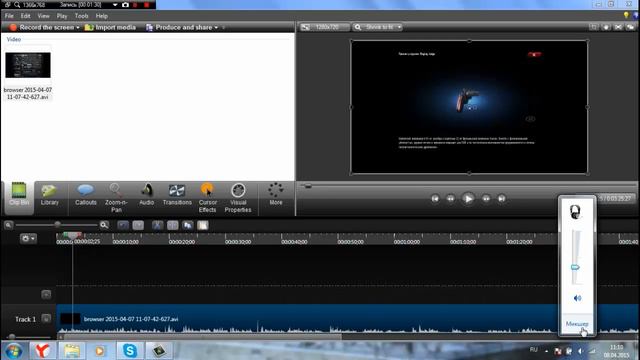
Task: Click the pan mode hand icon above preview
Action: 606,27
